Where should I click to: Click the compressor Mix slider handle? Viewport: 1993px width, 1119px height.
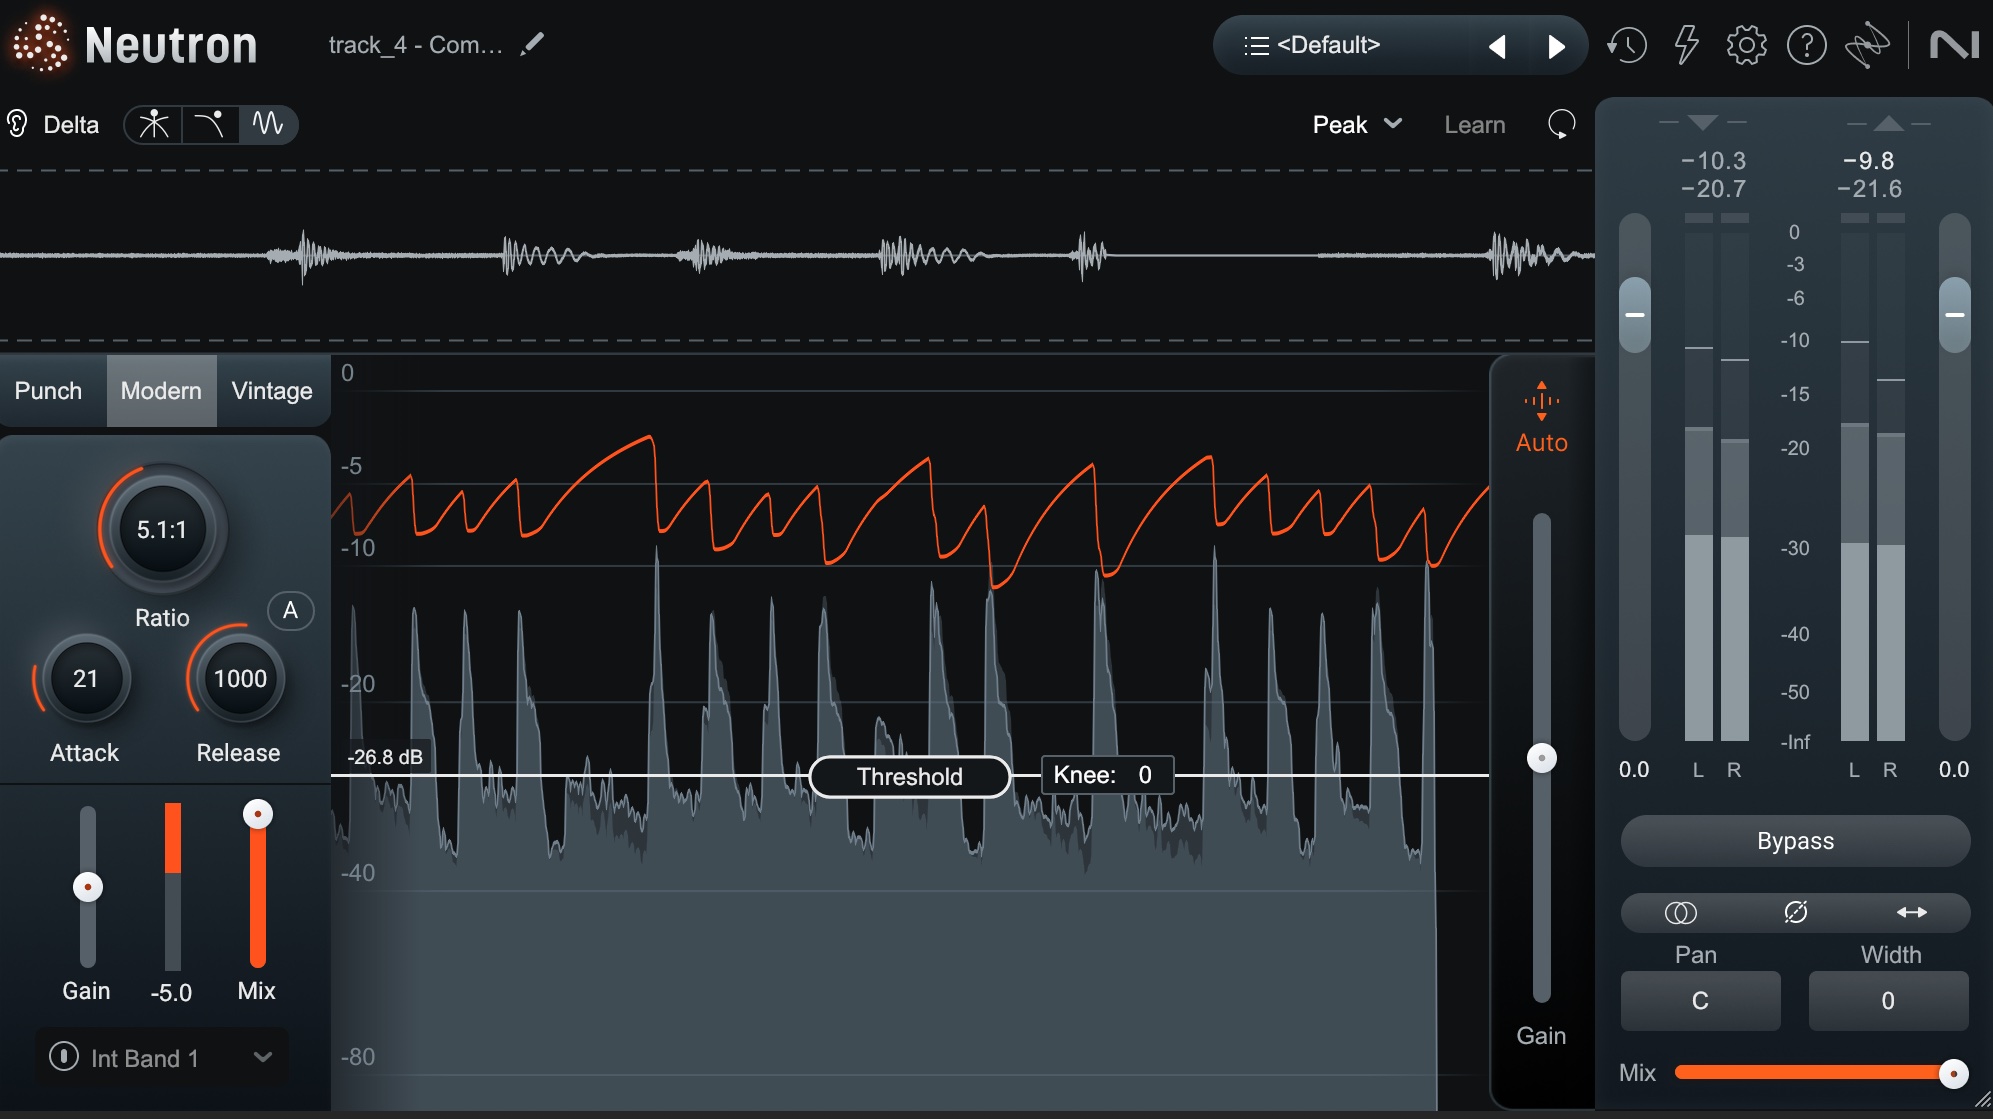tap(258, 814)
